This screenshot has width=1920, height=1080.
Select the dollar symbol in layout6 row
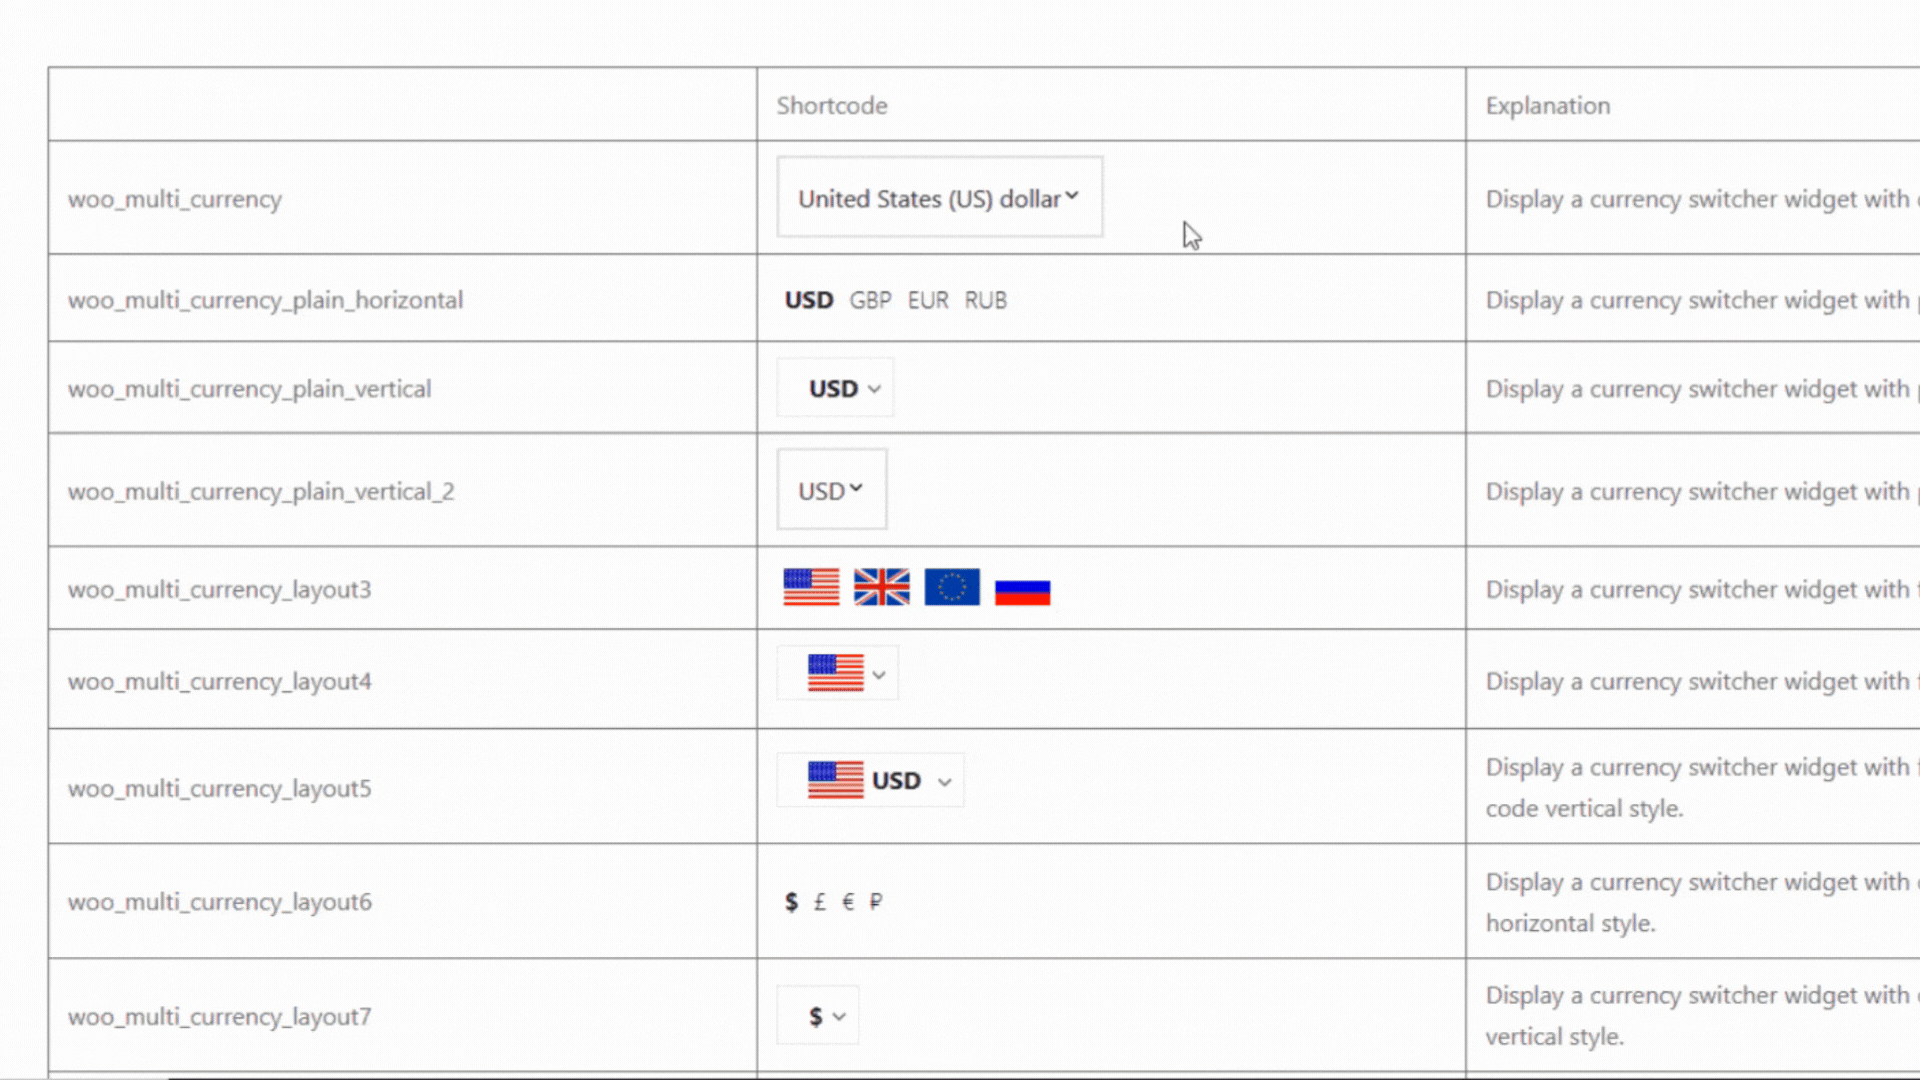pos(791,902)
